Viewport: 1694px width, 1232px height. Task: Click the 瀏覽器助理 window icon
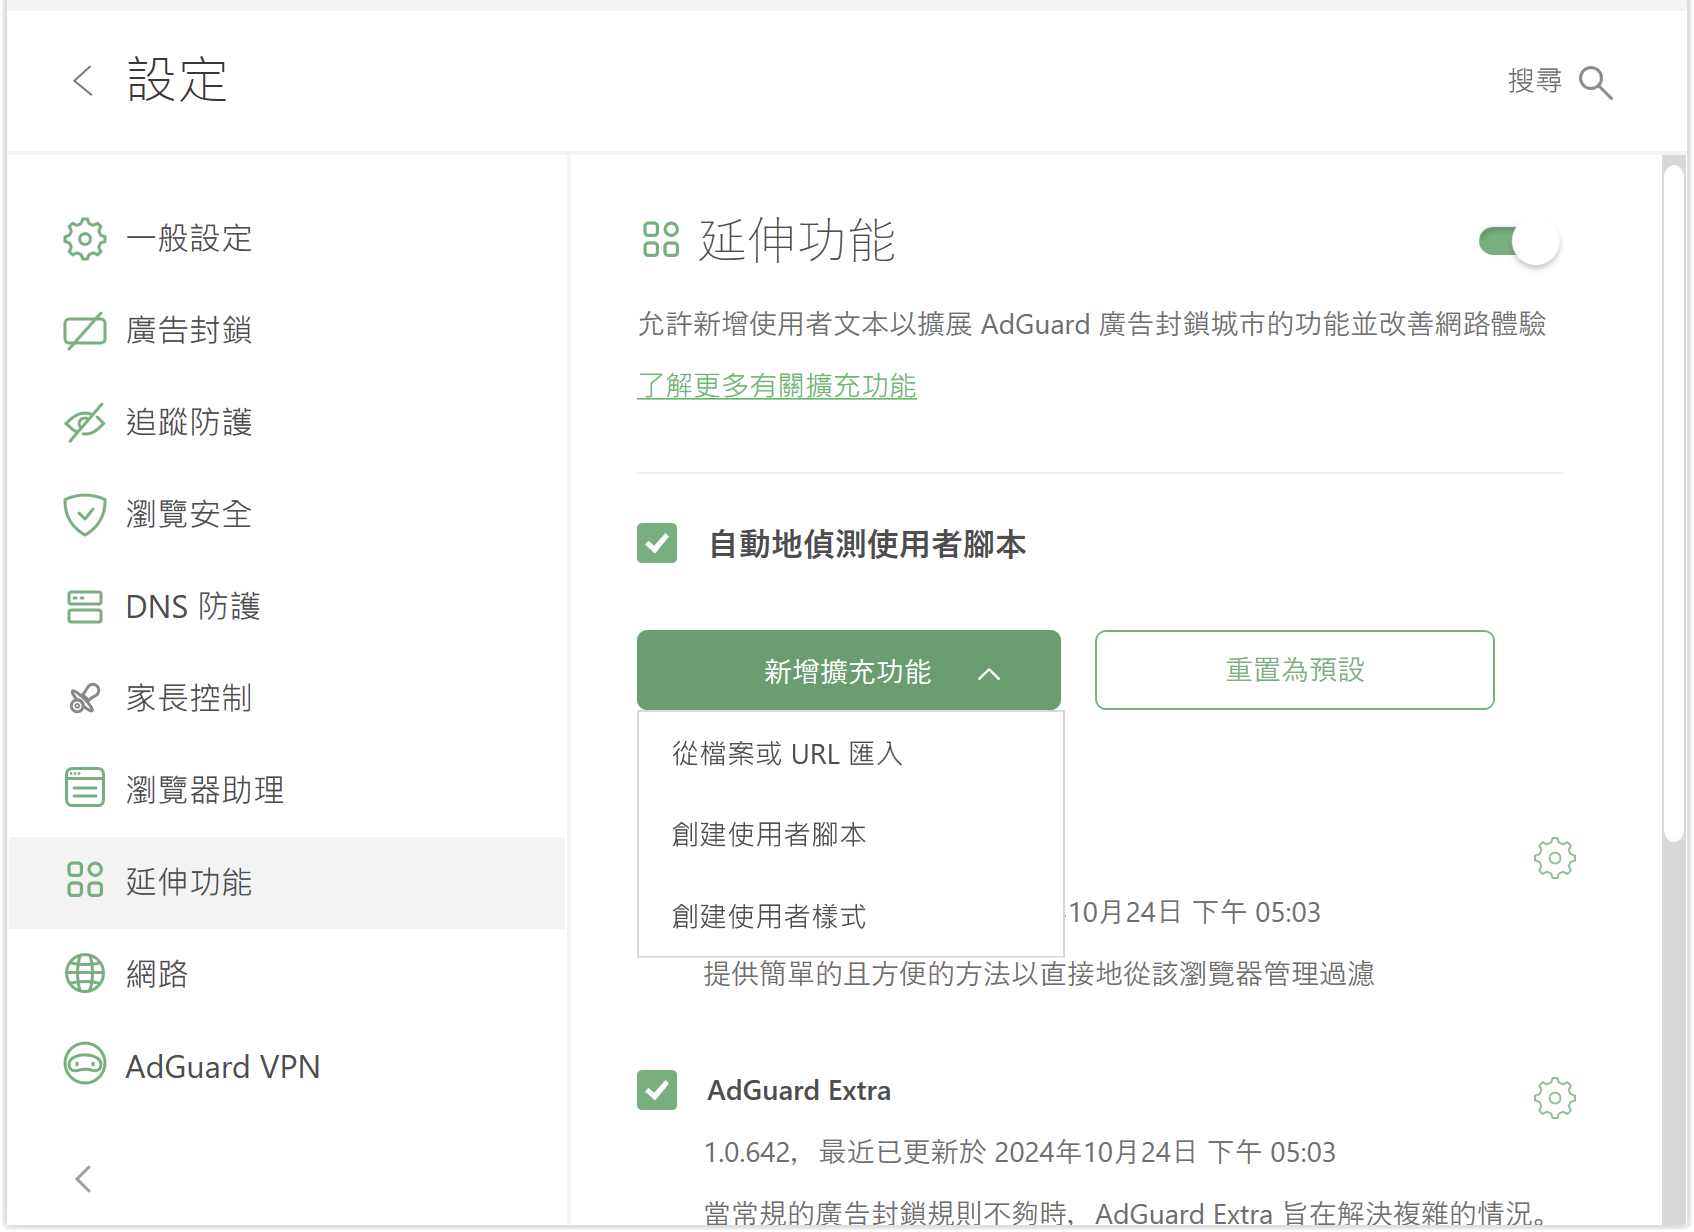(85, 788)
